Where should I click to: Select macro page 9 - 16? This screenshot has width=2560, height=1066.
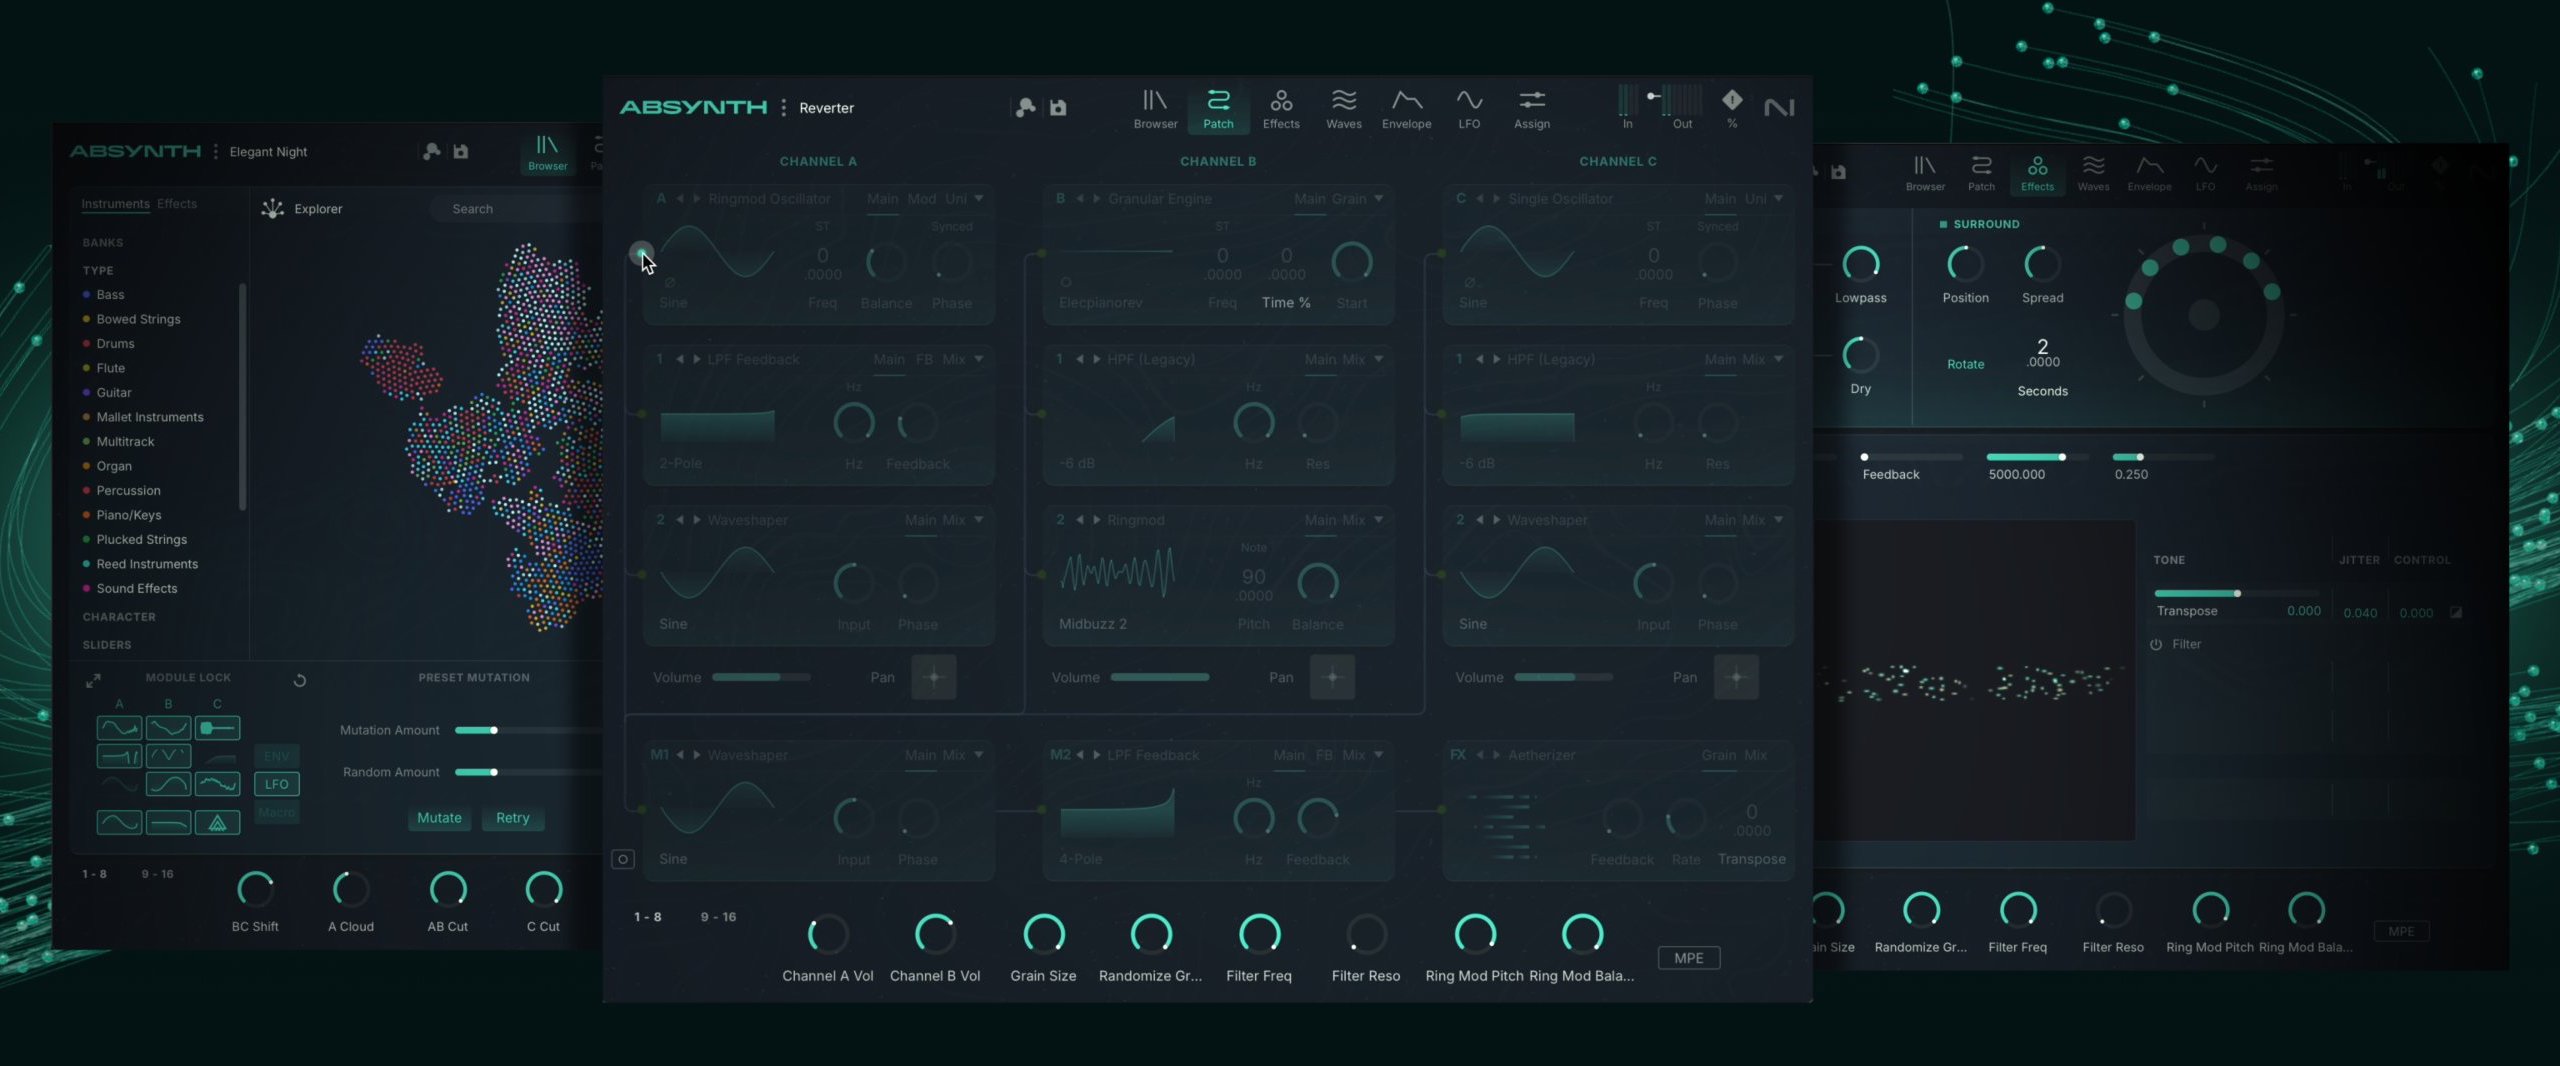pos(718,917)
